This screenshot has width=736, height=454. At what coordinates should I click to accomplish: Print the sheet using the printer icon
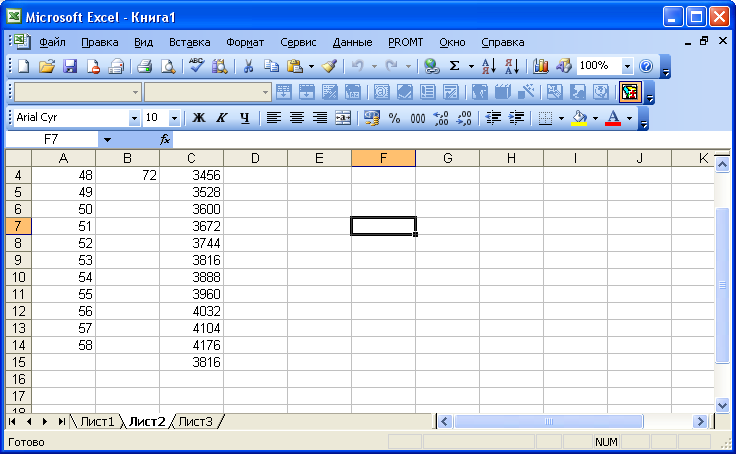[145, 66]
